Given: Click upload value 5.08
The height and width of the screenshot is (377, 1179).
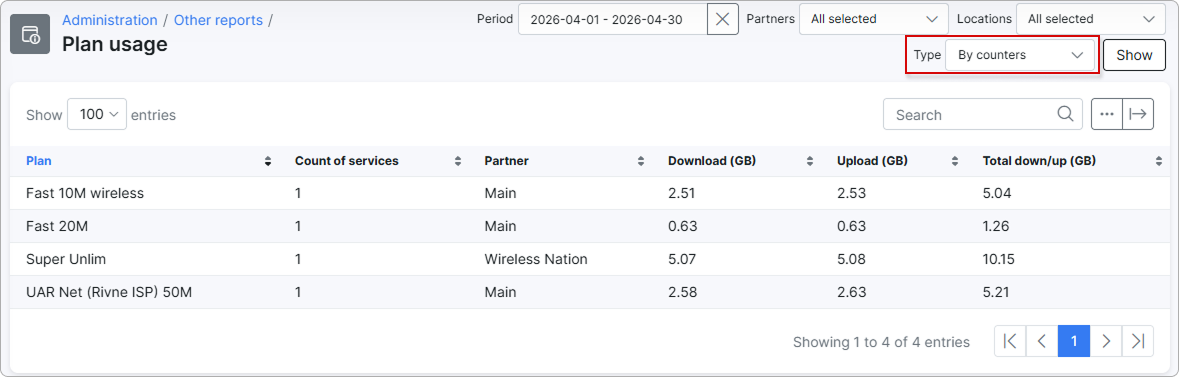Looking at the screenshot, I should [851, 259].
